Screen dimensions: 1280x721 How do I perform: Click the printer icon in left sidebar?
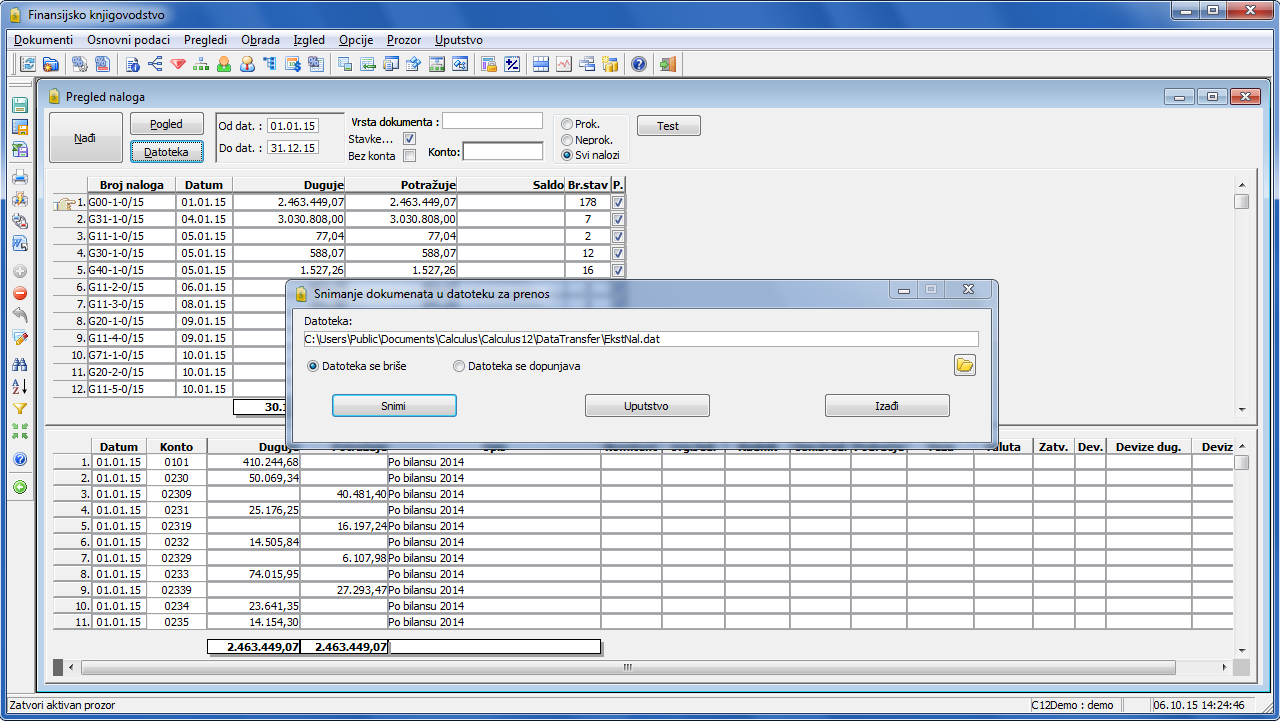click(x=19, y=177)
